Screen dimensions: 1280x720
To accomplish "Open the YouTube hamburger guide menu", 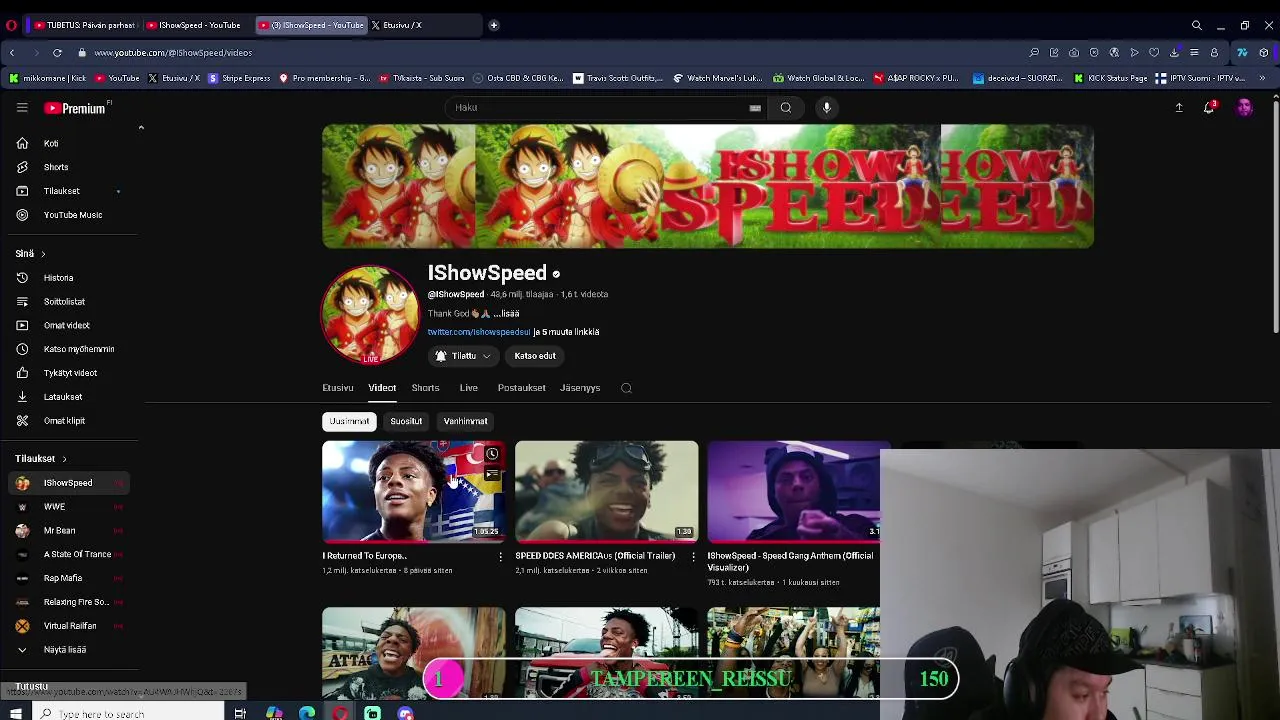I will pyautogui.click(x=22, y=108).
